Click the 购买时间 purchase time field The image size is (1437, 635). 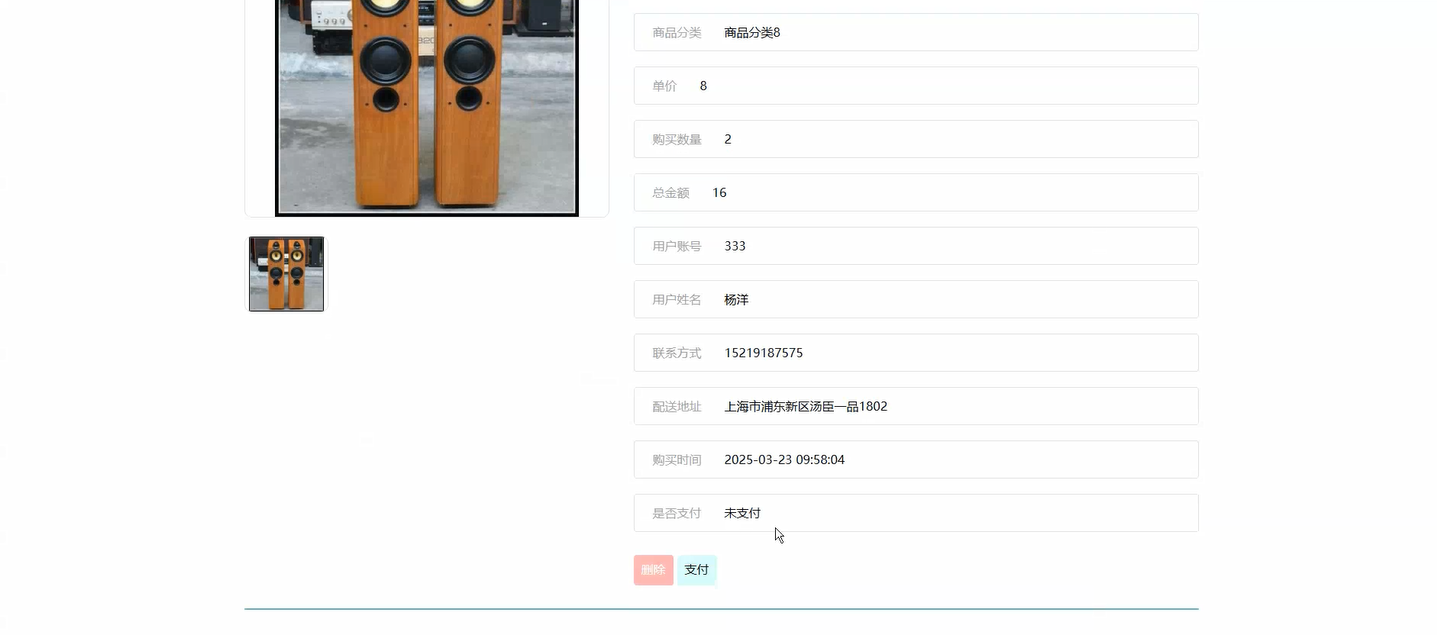pyautogui.click(x=915, y=459)
